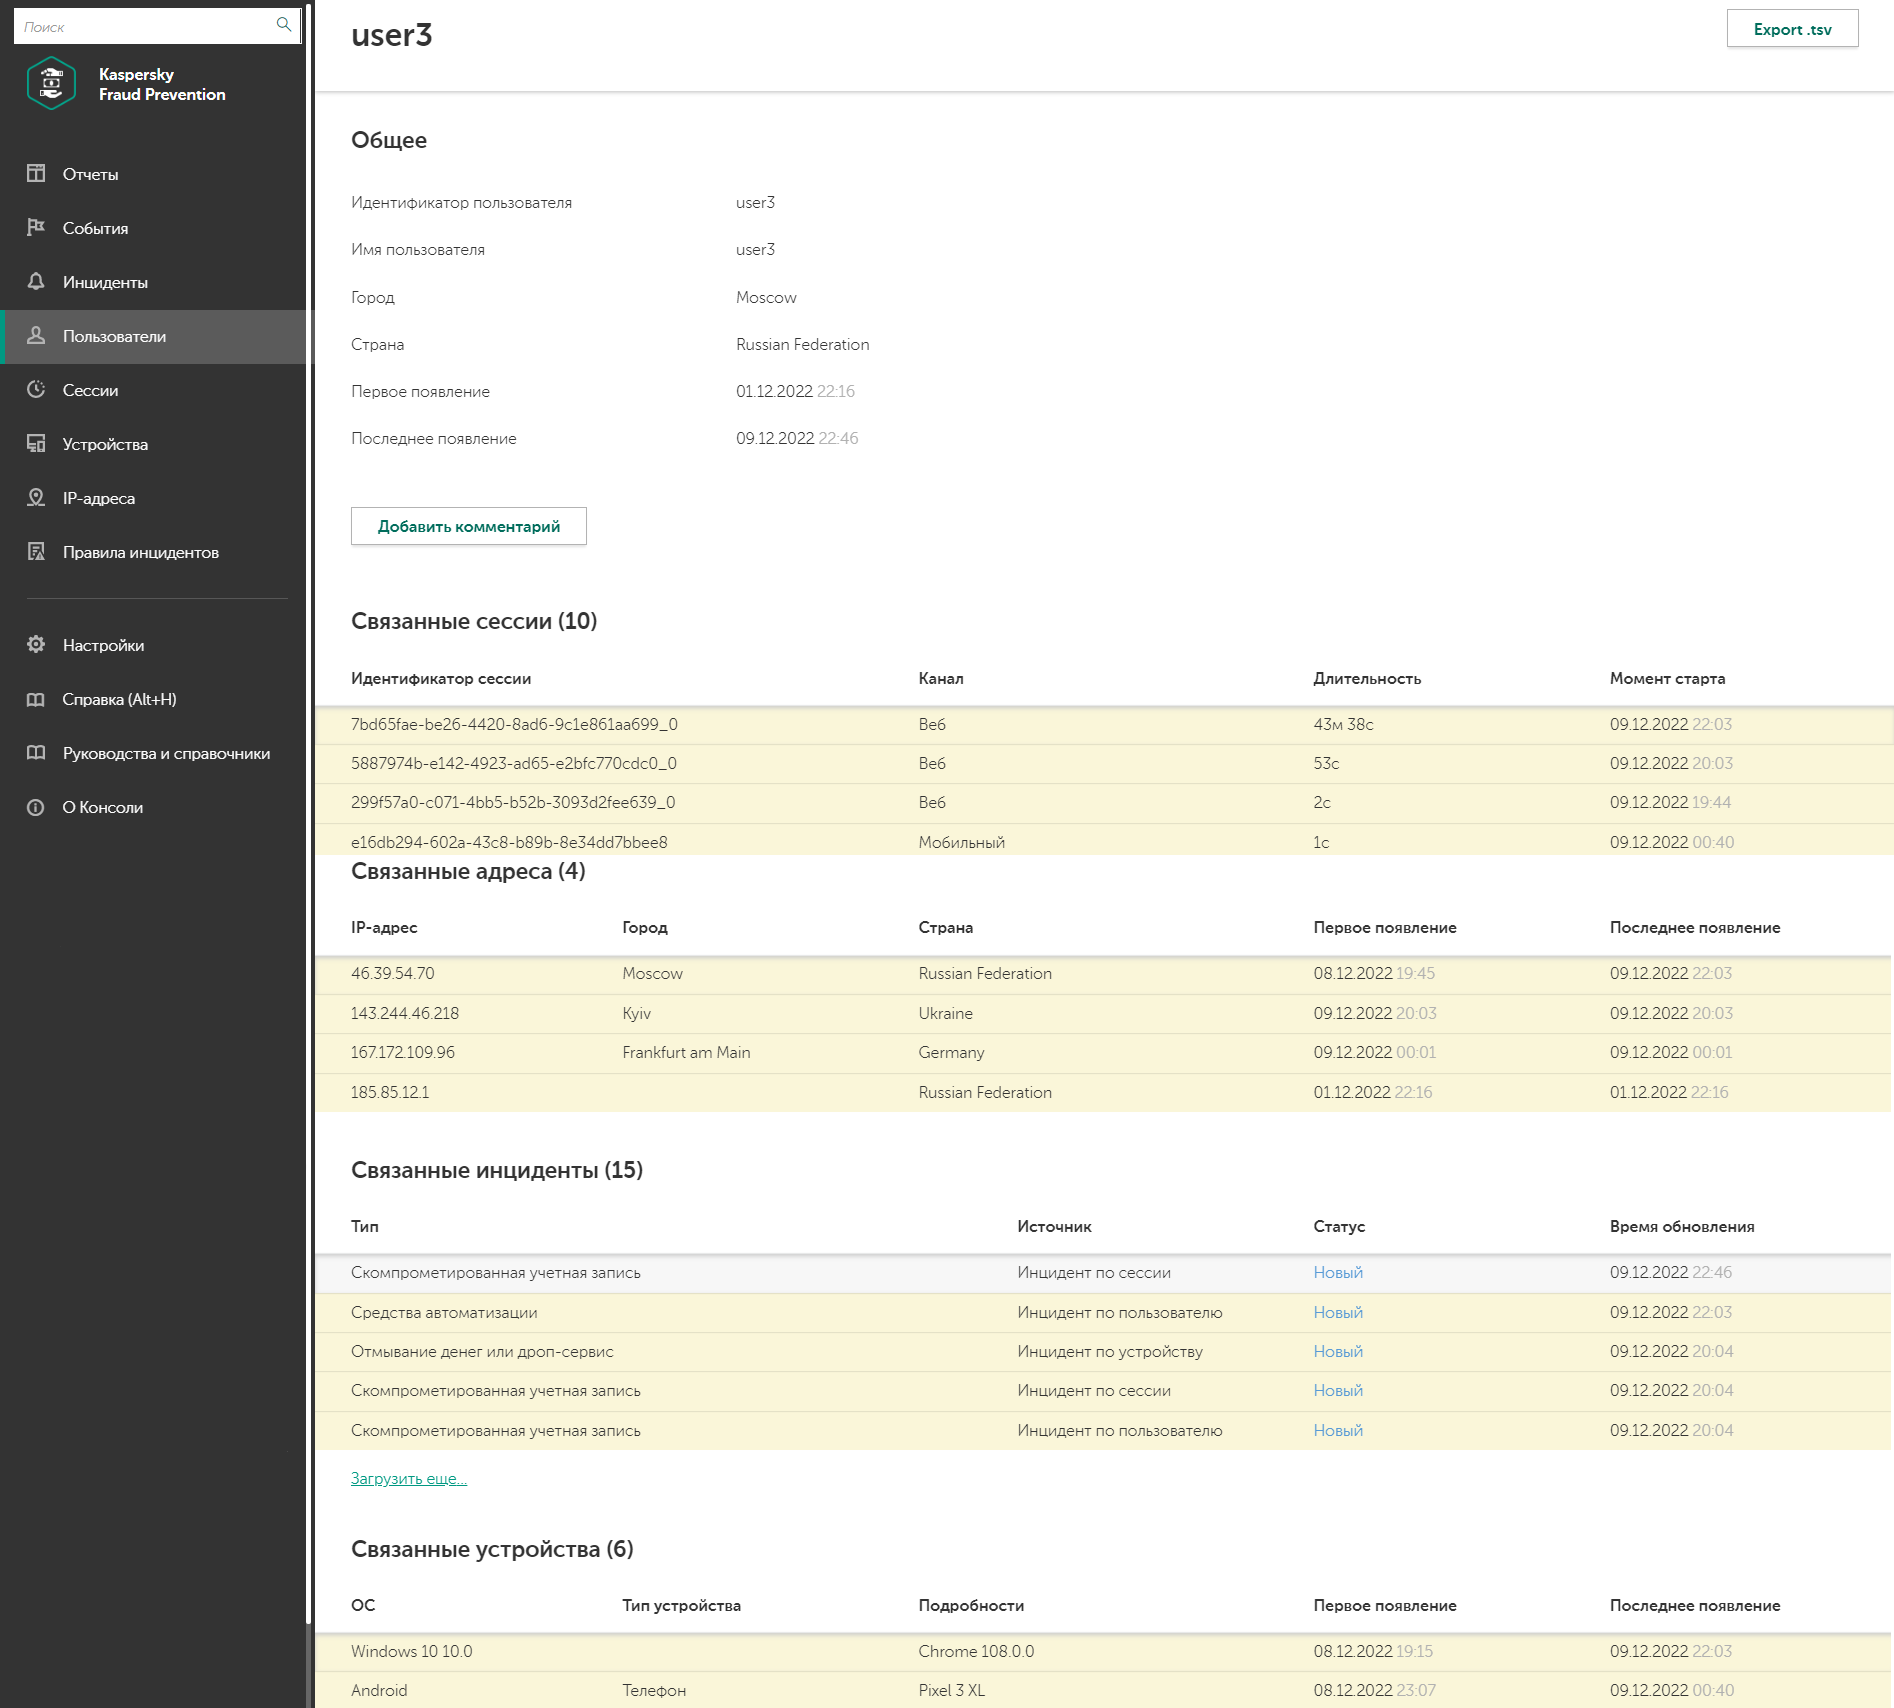Click the location pin icon for IP-адреса
The height and width of the screenshot is (1708, 1894).
click(x=36, y=498)
